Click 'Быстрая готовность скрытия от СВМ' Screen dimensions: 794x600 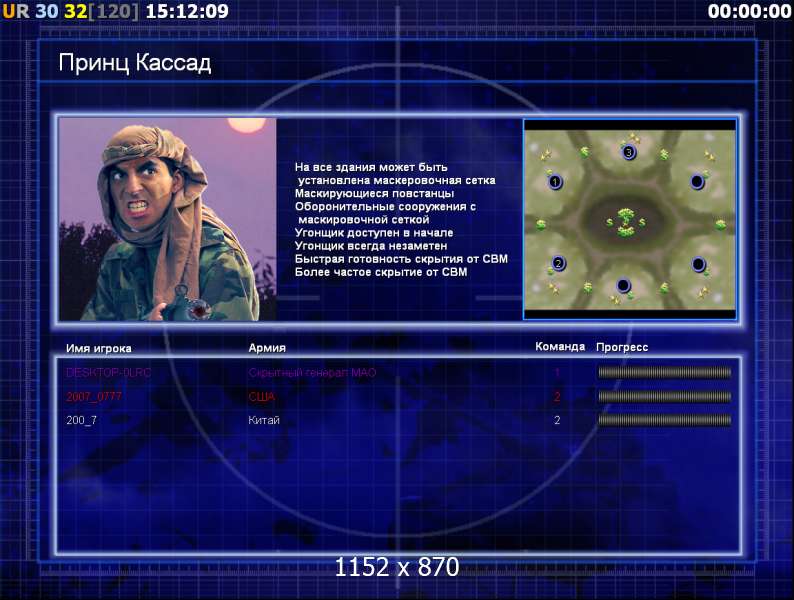pyautogui.click(x=401, y=259)
